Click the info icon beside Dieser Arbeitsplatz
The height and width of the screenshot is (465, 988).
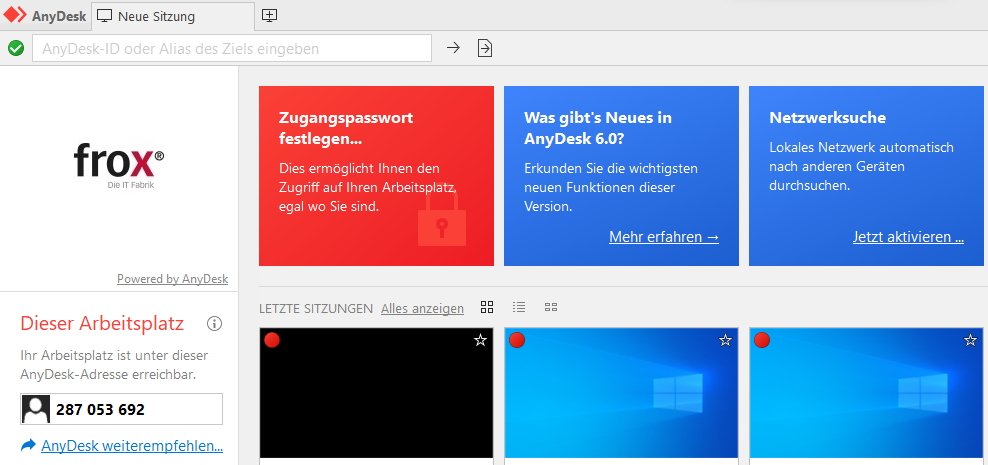coord(214,324)
